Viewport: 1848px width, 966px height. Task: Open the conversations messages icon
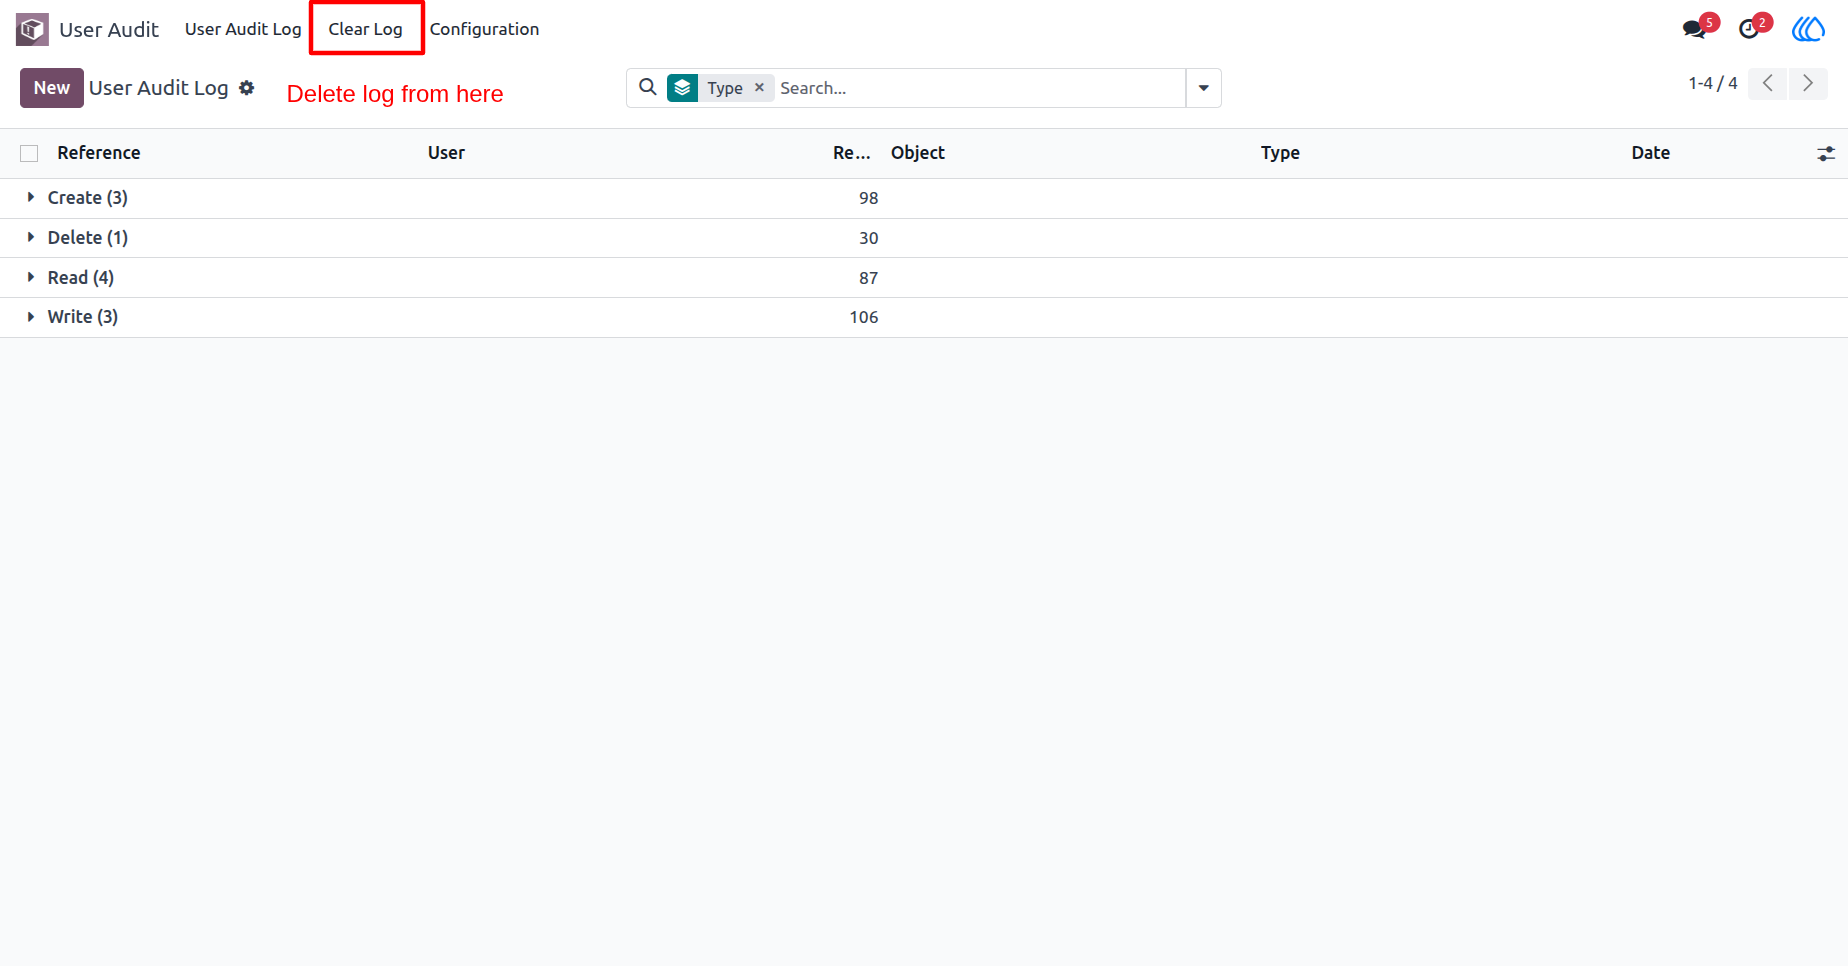tap(1695, 29)
